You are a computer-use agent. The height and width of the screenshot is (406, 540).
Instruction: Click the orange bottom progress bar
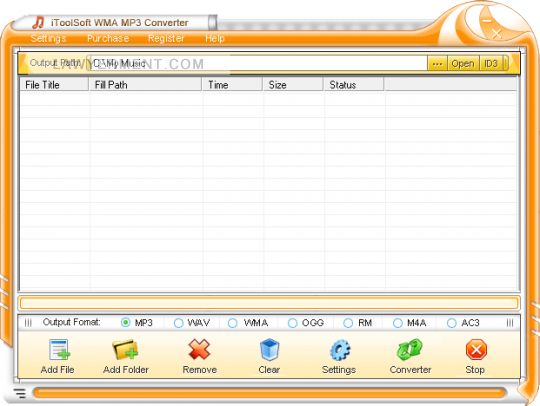coord(270,393)
